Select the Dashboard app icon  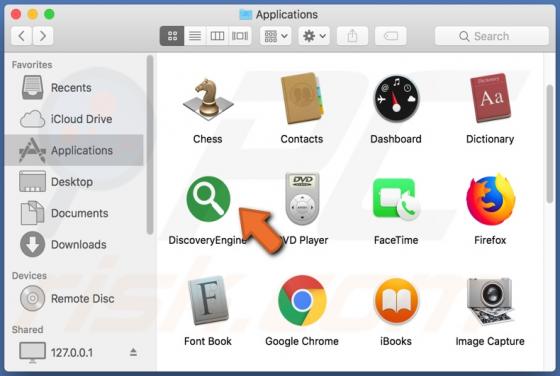(x=396, y=99)
